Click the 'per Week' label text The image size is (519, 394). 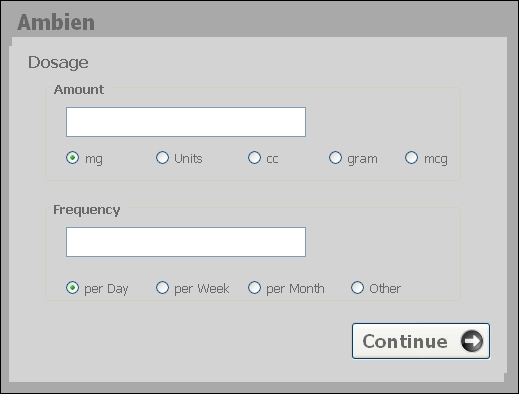pyautogui.click(x=202, y=289)
